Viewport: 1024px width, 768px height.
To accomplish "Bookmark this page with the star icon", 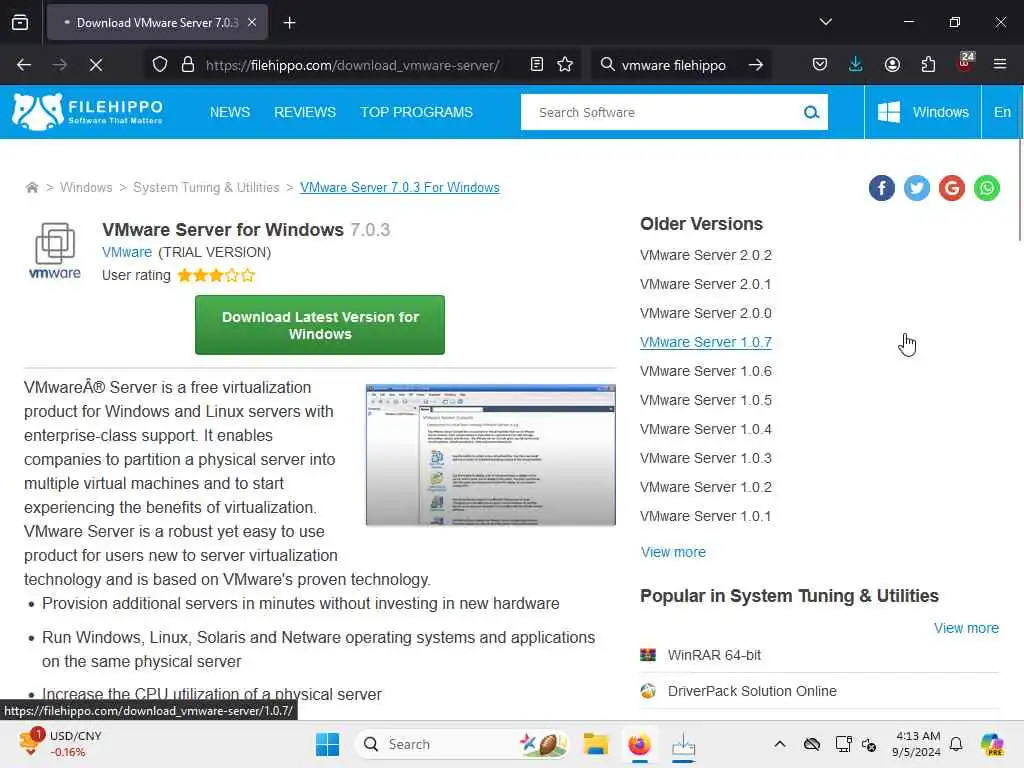I will click(565, 65).
